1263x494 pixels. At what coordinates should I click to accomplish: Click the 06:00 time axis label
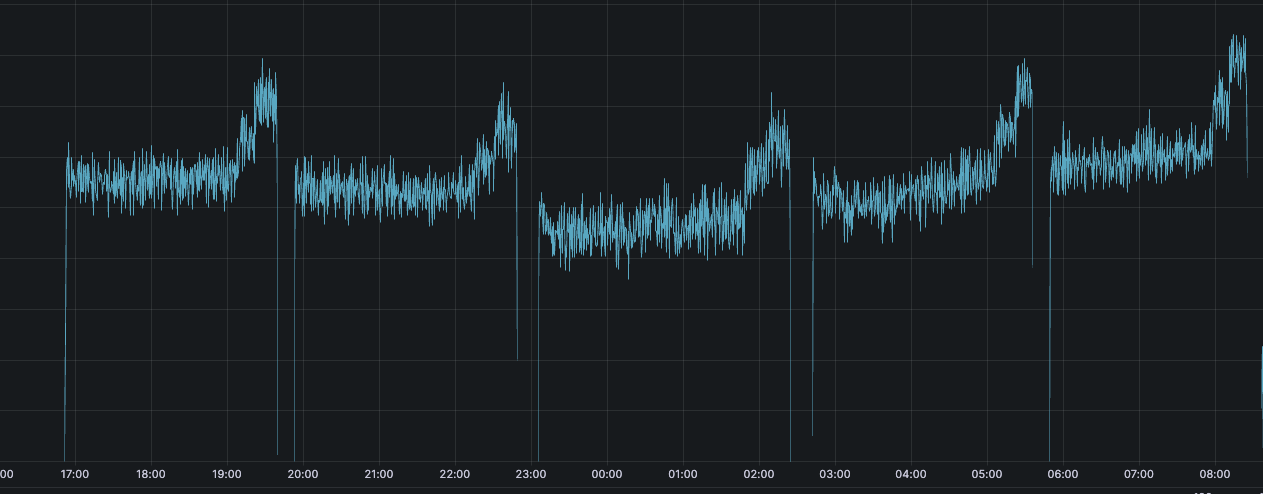(x=1063, y=474)
